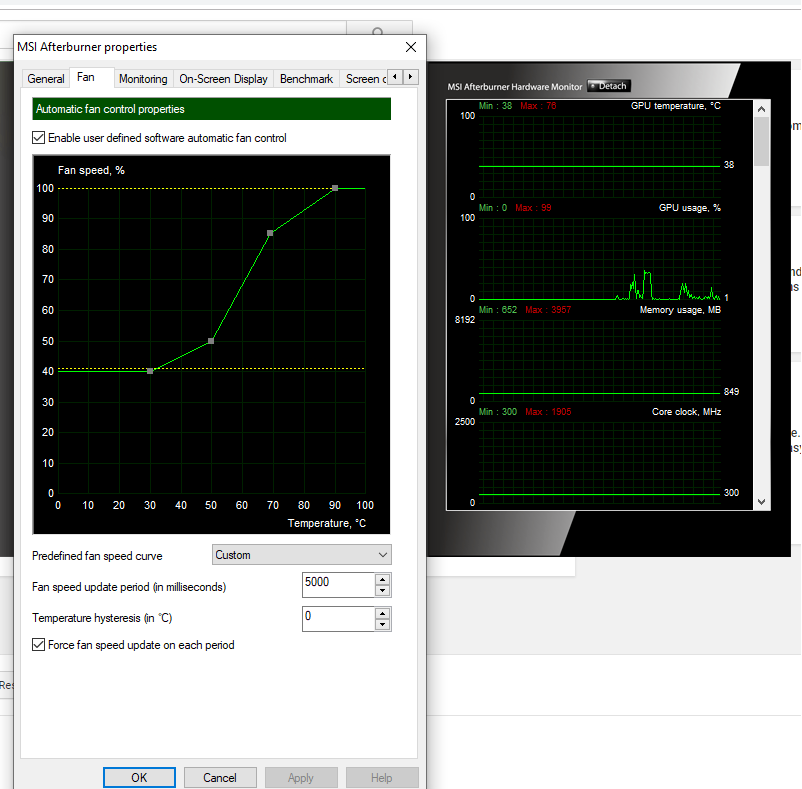Click the Fan speed, % axis label

click(x=91, y=170)
